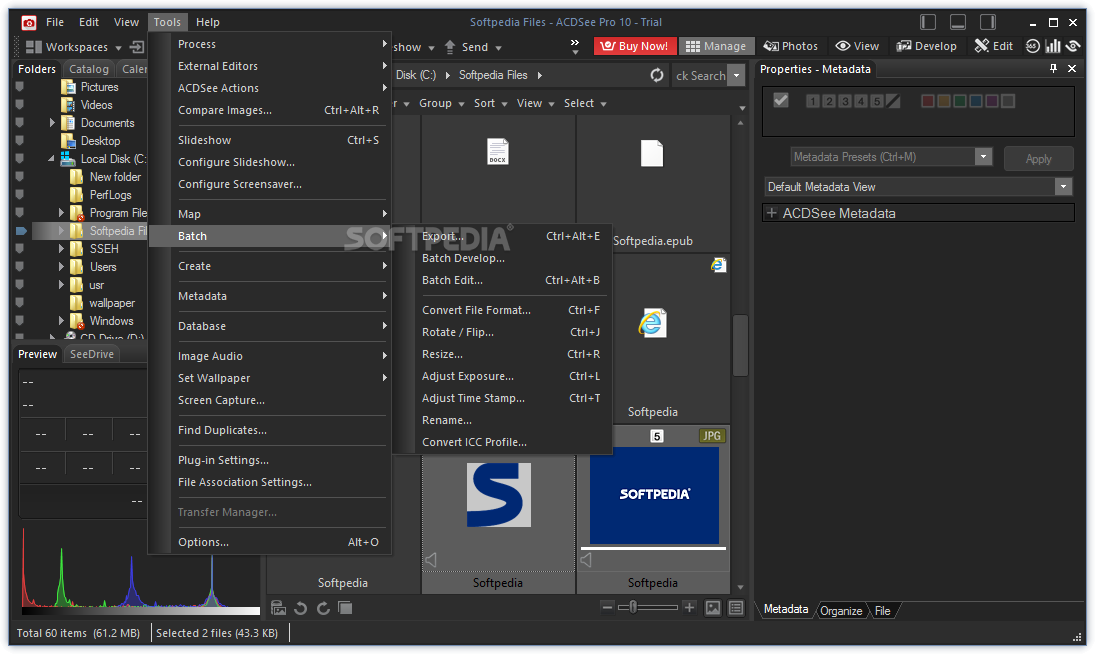
Task: Switch to the Organize tab
Action: [841, 611]
